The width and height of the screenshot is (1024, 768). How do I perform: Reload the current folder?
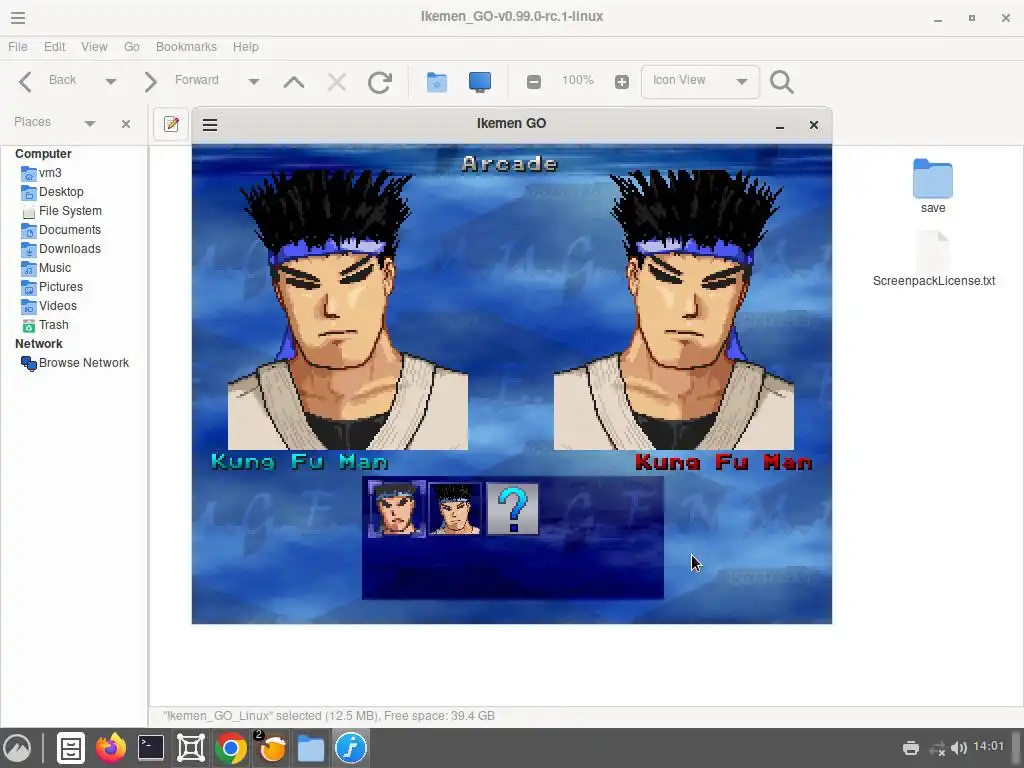point(379,82)
